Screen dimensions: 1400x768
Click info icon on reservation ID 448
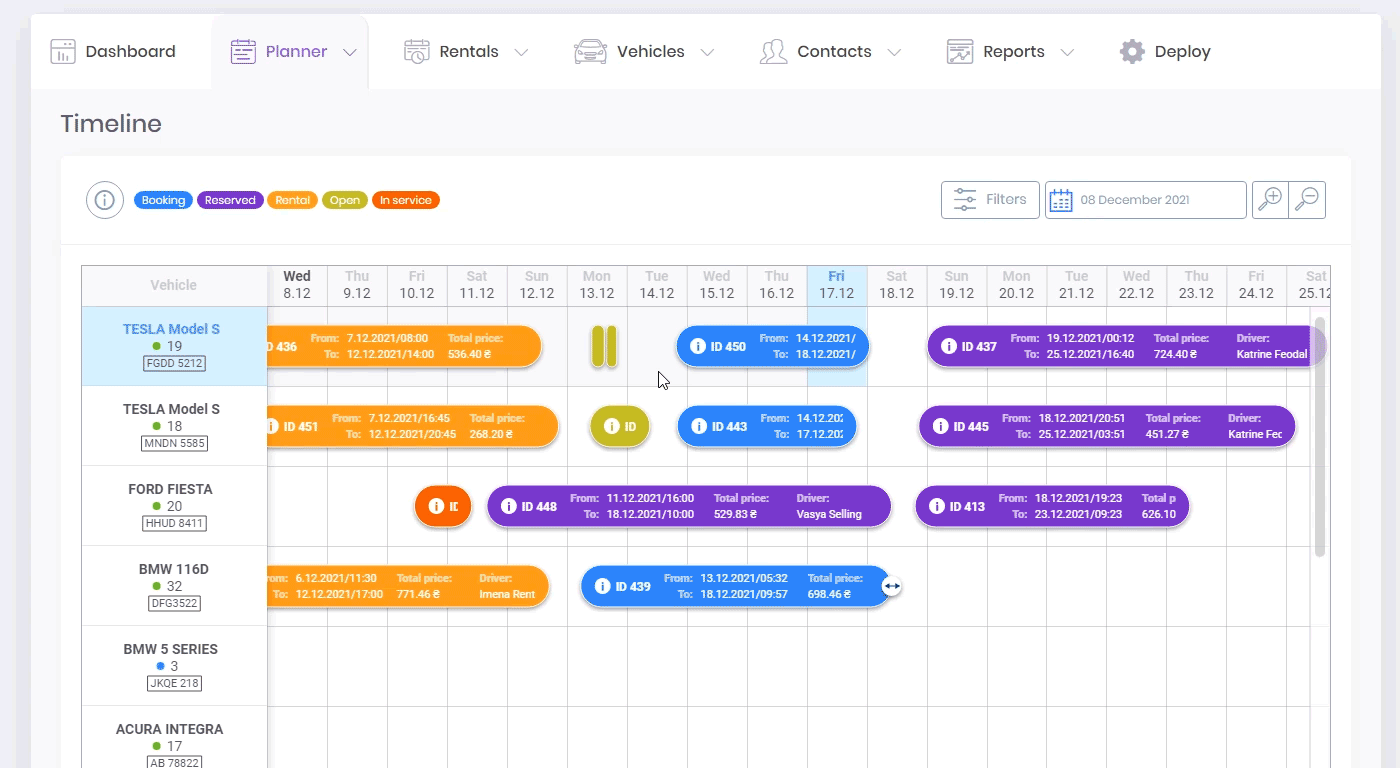[508, 507]
